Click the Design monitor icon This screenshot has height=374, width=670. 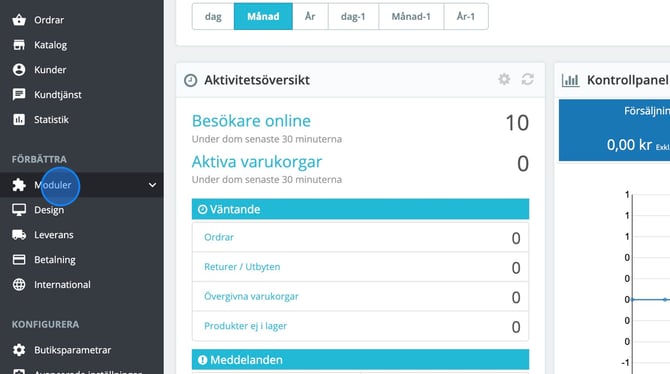pos(19,210)
